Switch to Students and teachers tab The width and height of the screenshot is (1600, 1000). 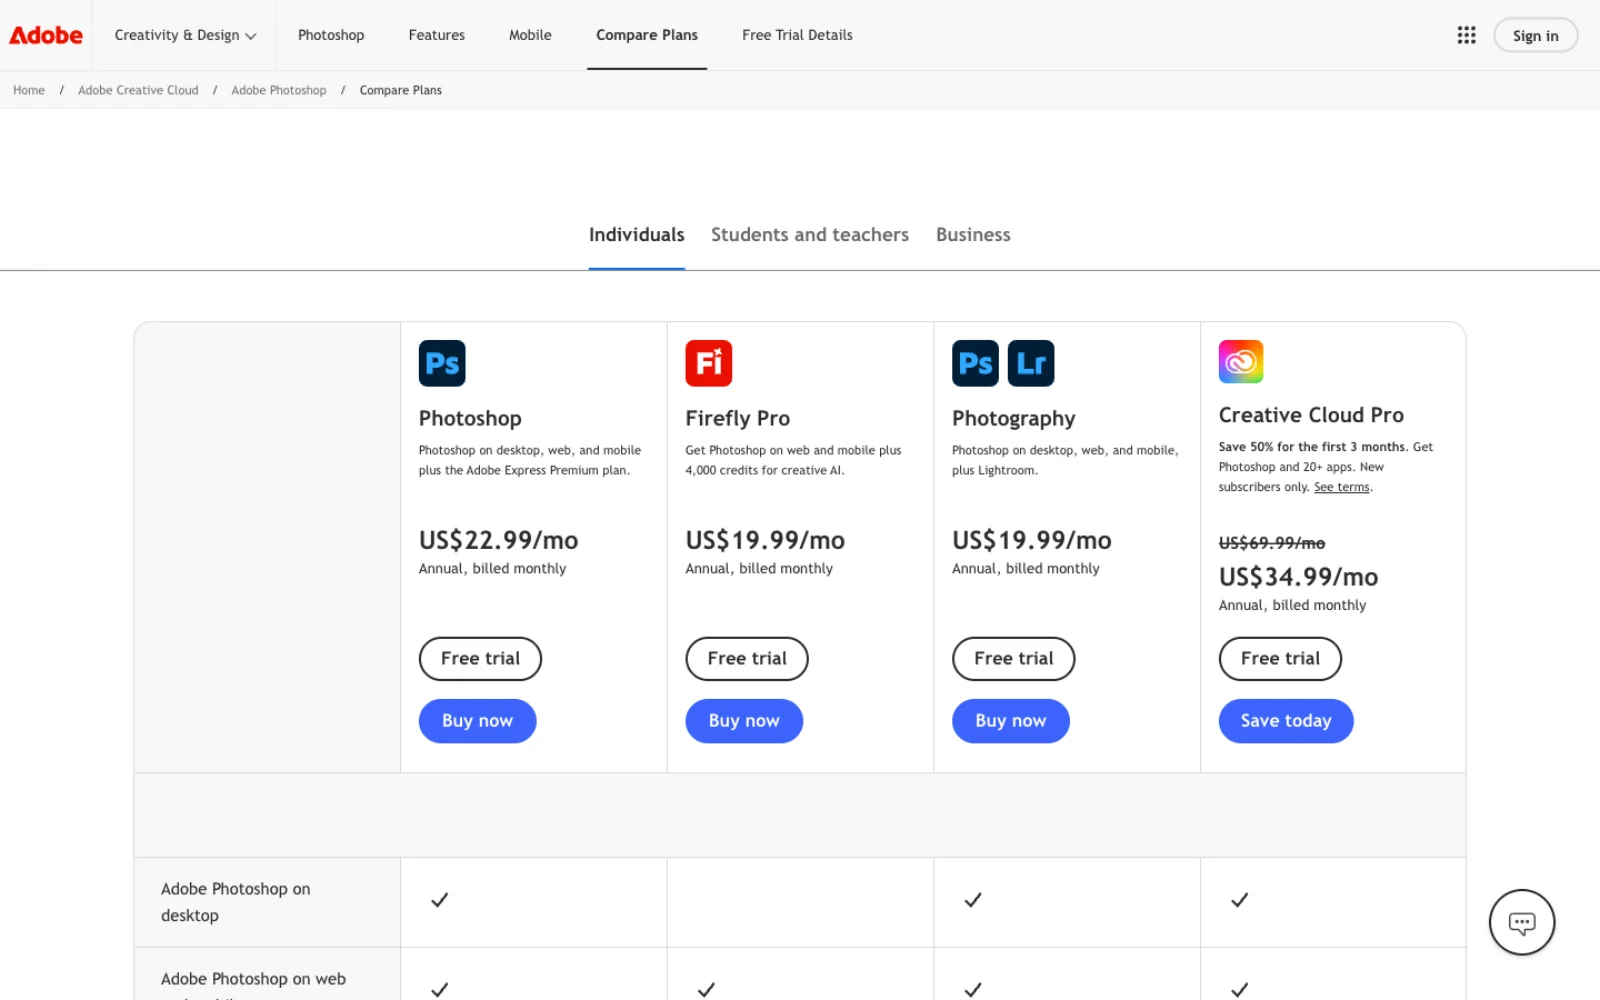[810, 235]
